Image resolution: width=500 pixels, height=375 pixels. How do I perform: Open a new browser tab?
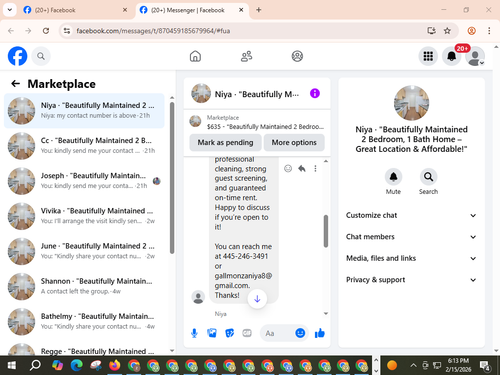[259, 10]
